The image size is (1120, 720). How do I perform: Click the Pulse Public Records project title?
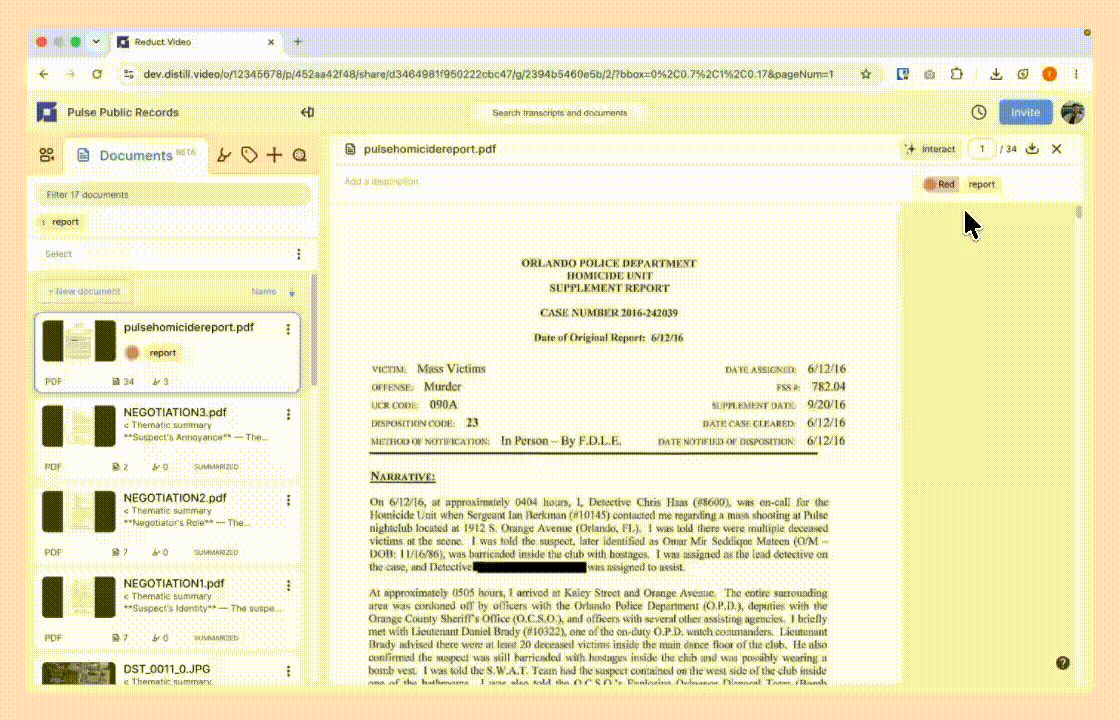pyautogui.click(x=123, y=112)
